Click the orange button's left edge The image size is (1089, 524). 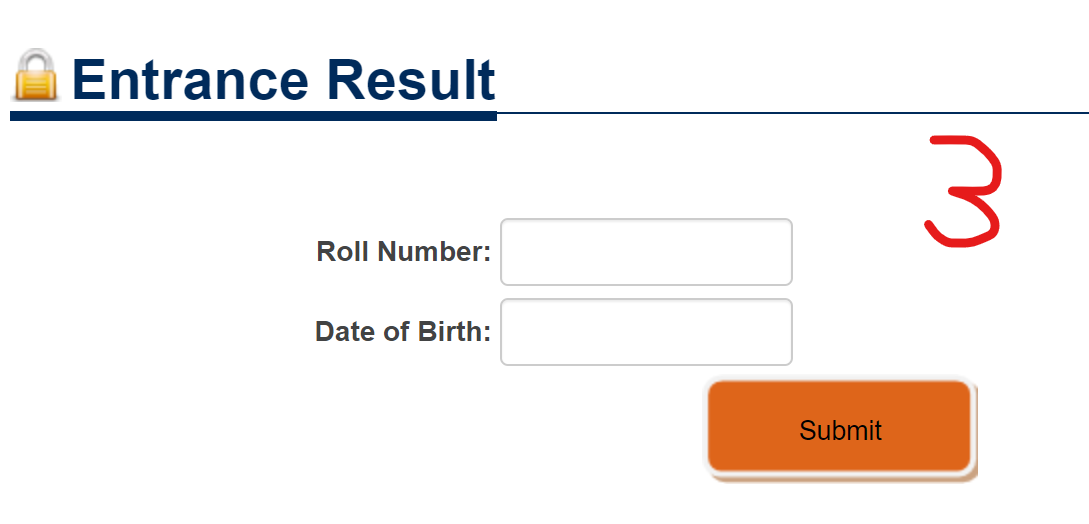[x=709, y=427]
